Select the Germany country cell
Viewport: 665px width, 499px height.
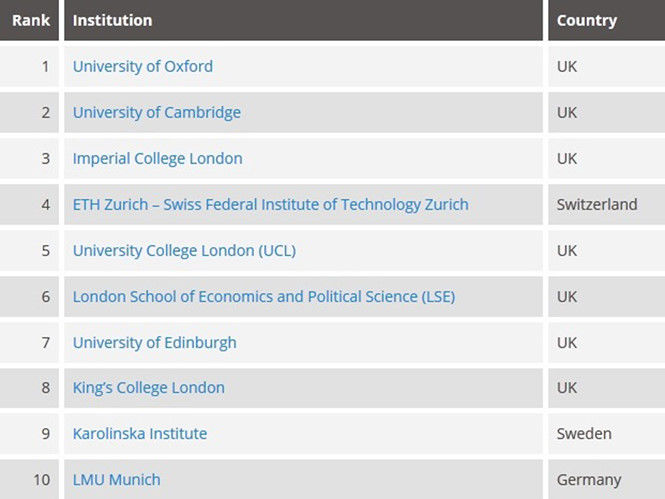(589, 480)
